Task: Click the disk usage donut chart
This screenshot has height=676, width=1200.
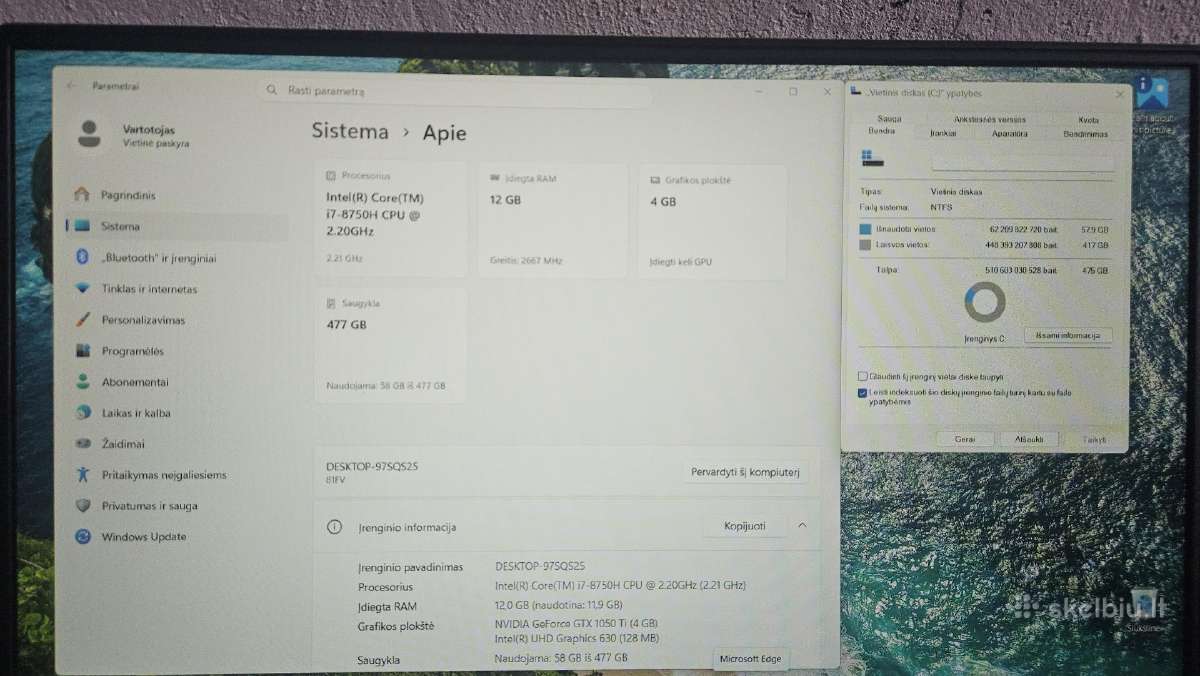Action: [985, 302]
